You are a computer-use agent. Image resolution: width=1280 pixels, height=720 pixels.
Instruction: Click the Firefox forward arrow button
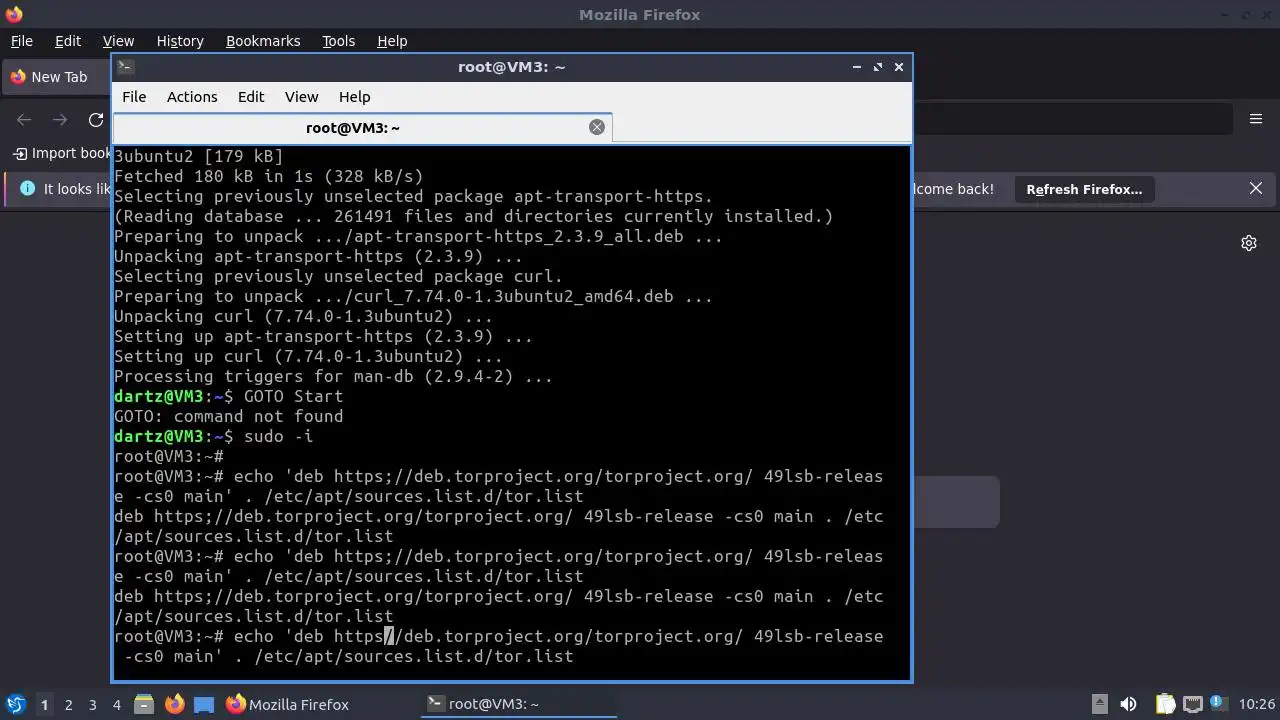click(60, 120)
